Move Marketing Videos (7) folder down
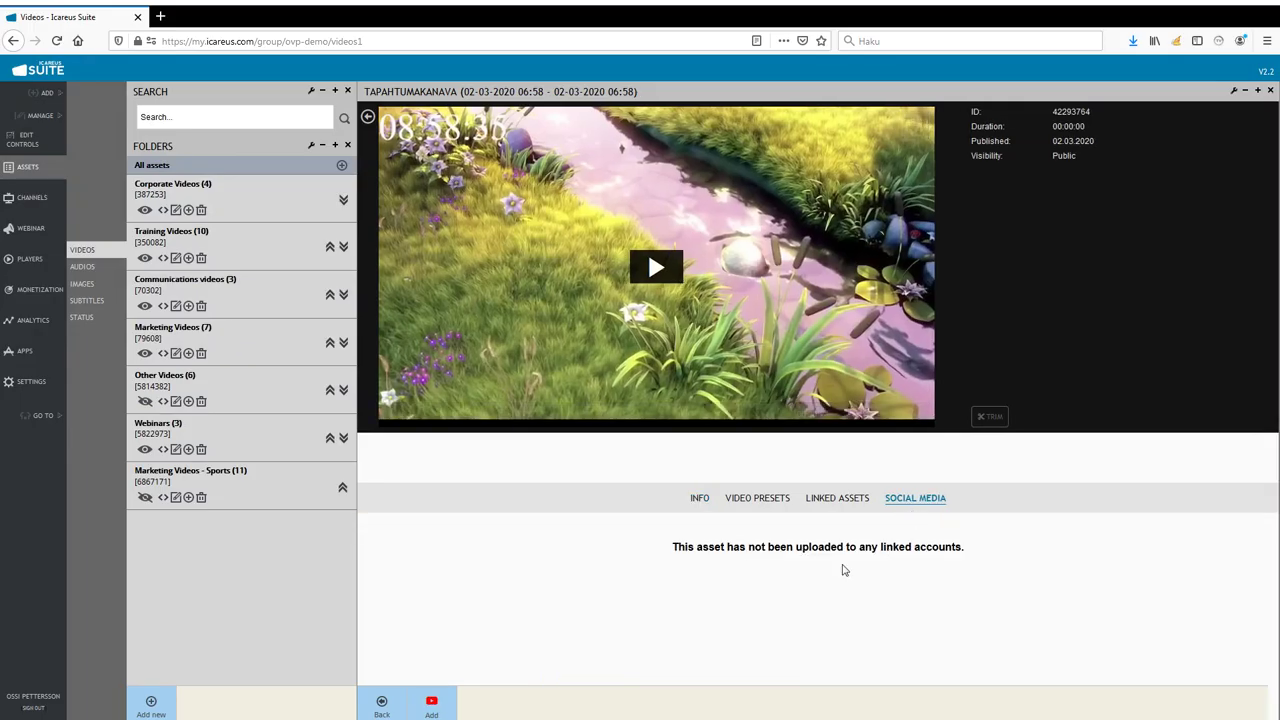Image resolution: width=1280 pixels, height=720 pixels. click(x=343, y=343)
